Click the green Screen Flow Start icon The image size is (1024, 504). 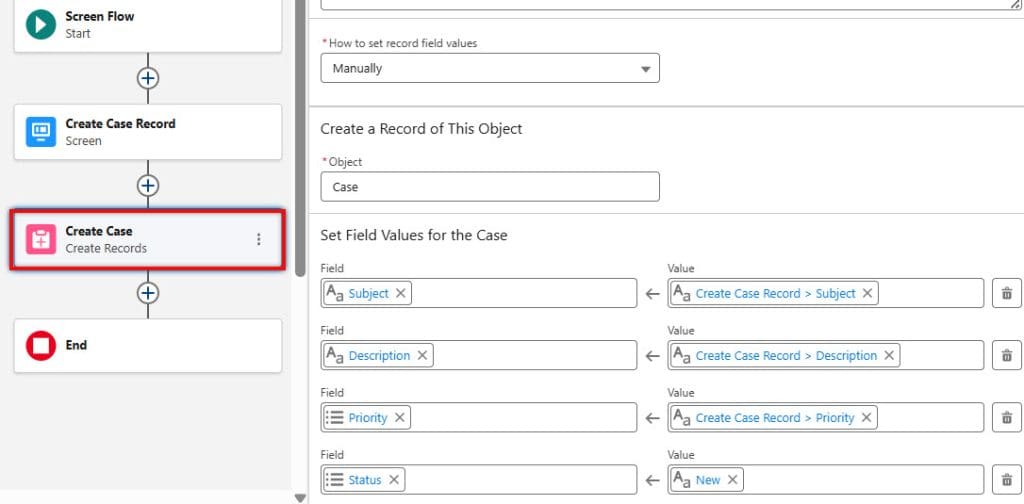point(40,25)
